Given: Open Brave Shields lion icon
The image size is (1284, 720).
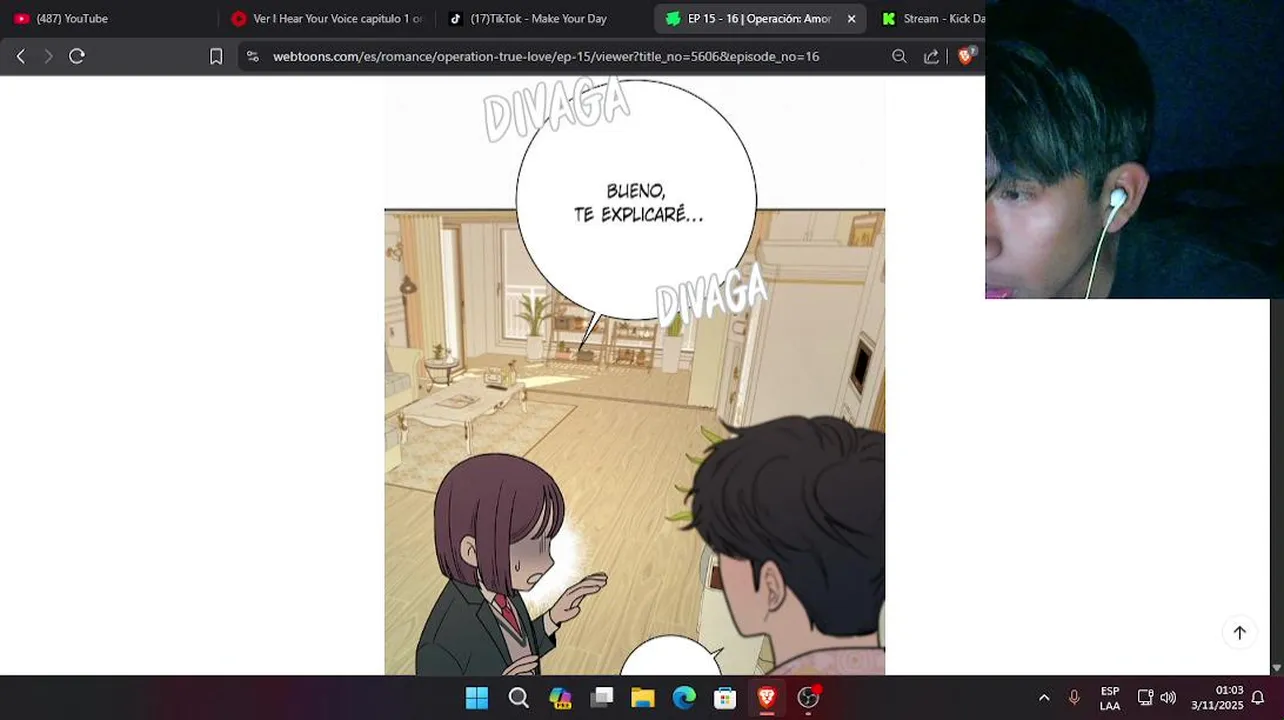Looking at the screenshot, I should click(966, 57).
